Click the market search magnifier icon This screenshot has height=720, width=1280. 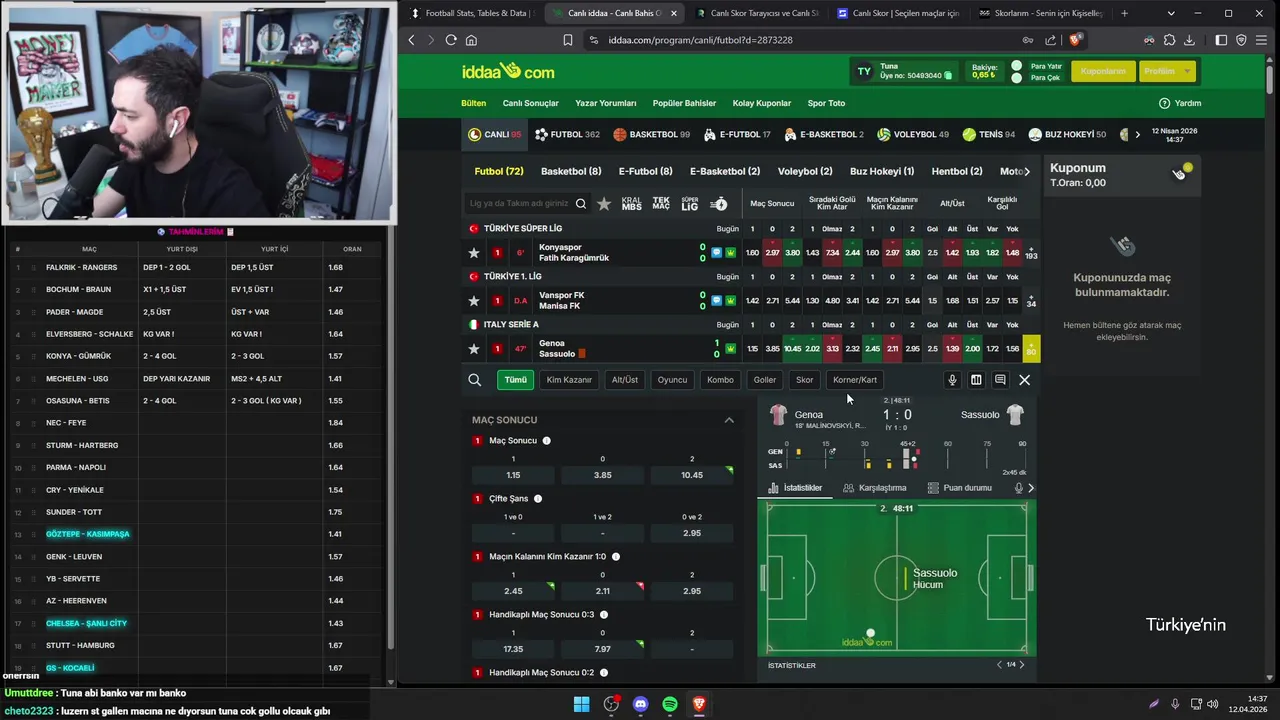[x=475, y=380]
